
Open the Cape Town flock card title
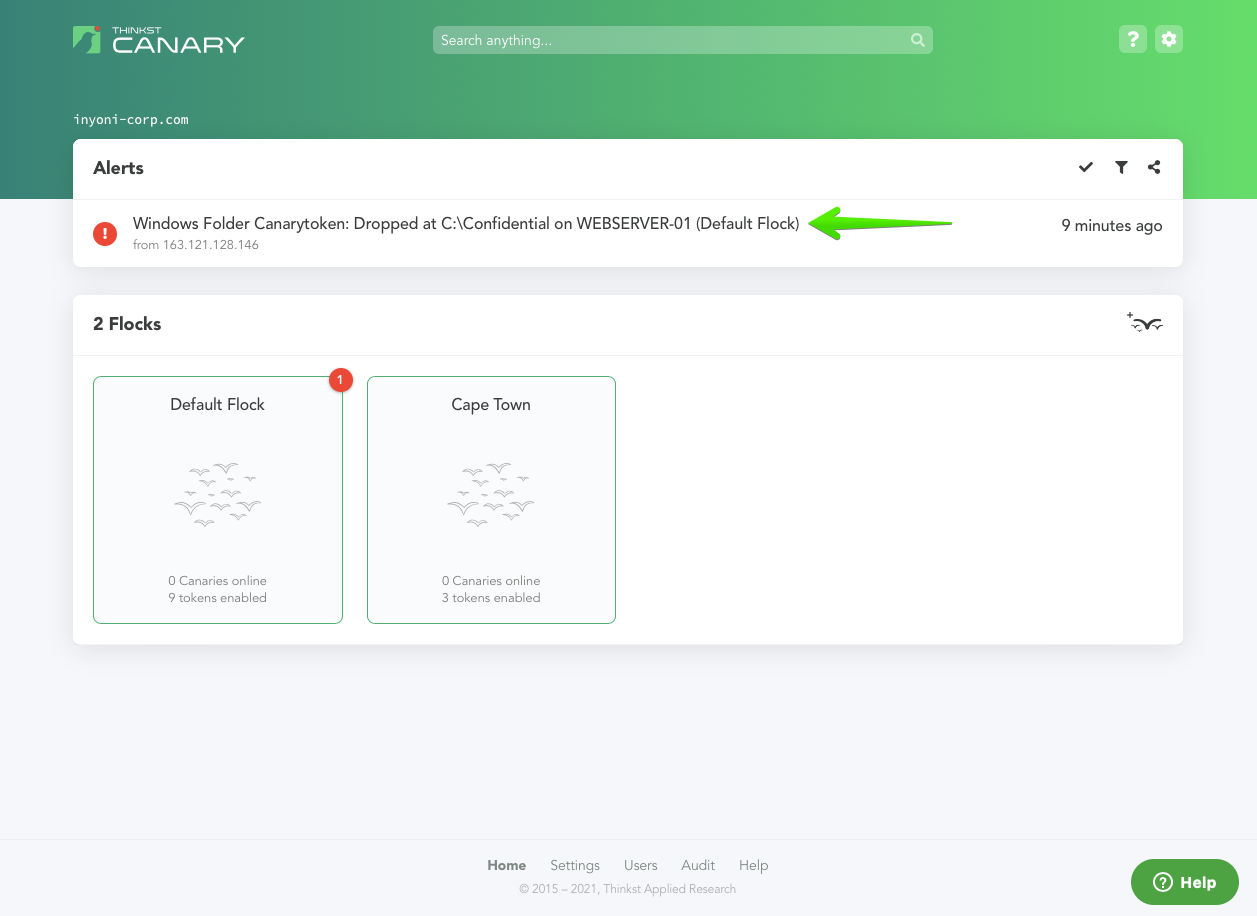click(491, 404)
